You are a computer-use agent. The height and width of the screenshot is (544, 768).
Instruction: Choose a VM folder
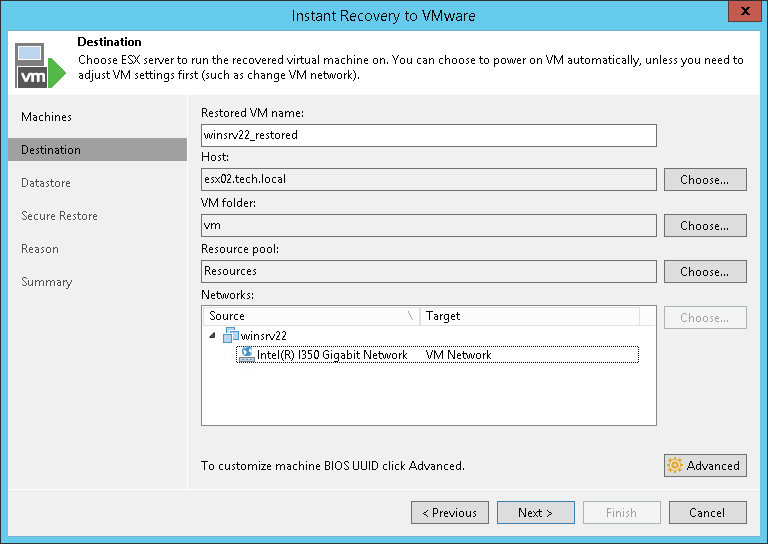point(704,226)
